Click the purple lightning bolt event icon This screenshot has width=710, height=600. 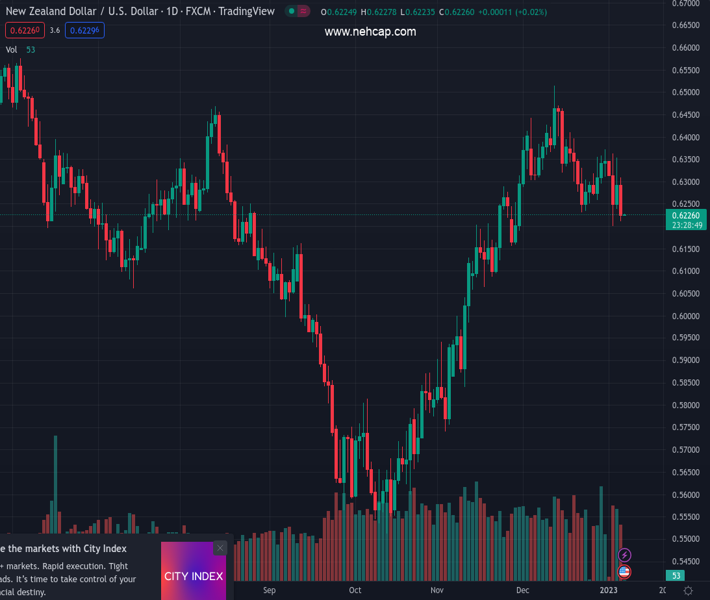click(625, 555)
